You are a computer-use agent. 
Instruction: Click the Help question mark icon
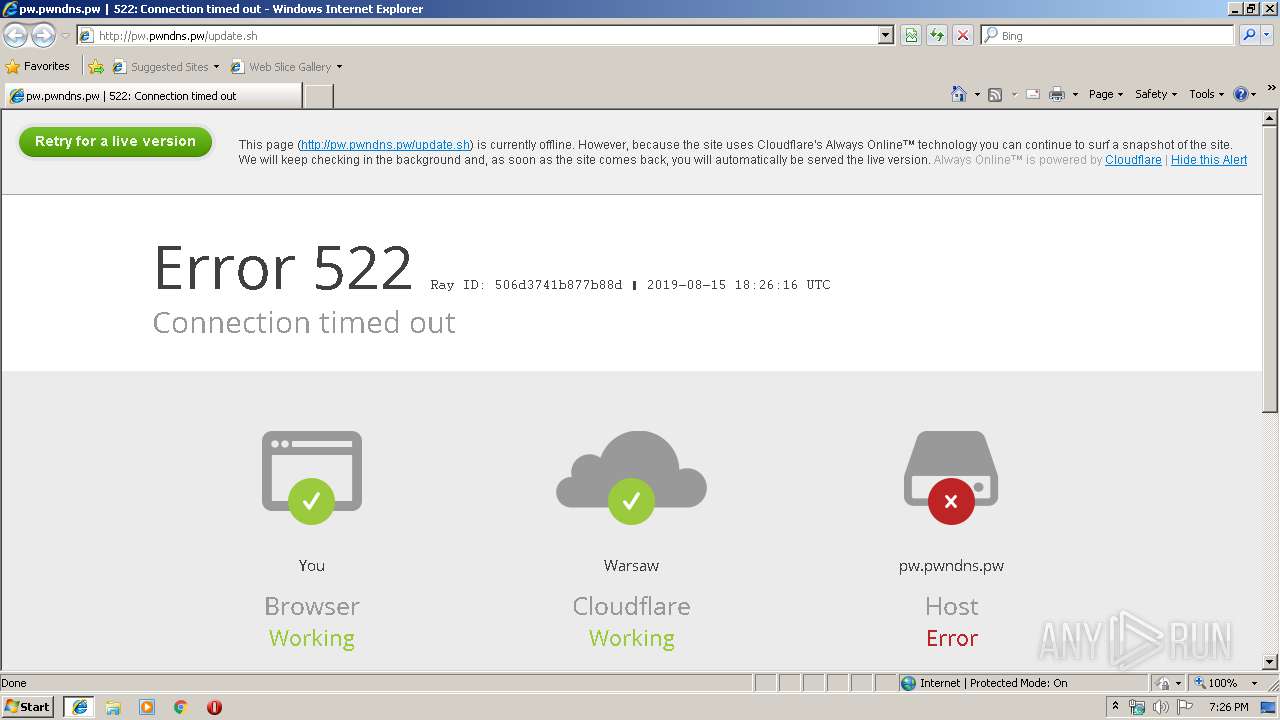(1241, 94)
